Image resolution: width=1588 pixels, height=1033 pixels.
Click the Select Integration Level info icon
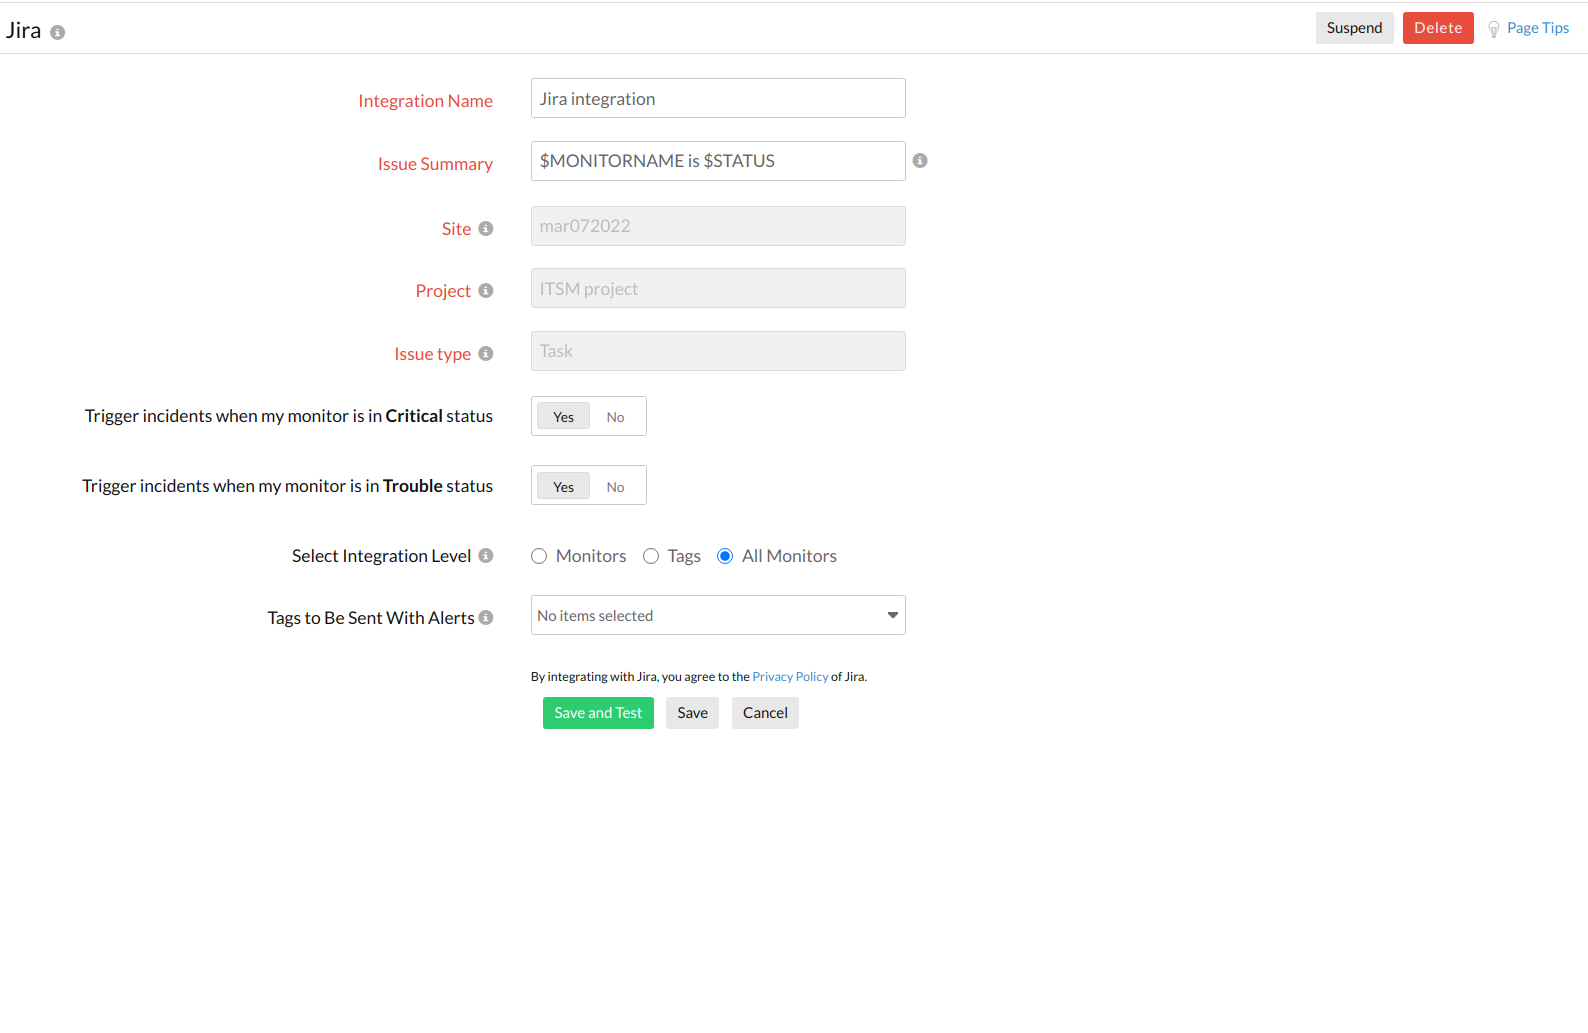tap(486, 556)
